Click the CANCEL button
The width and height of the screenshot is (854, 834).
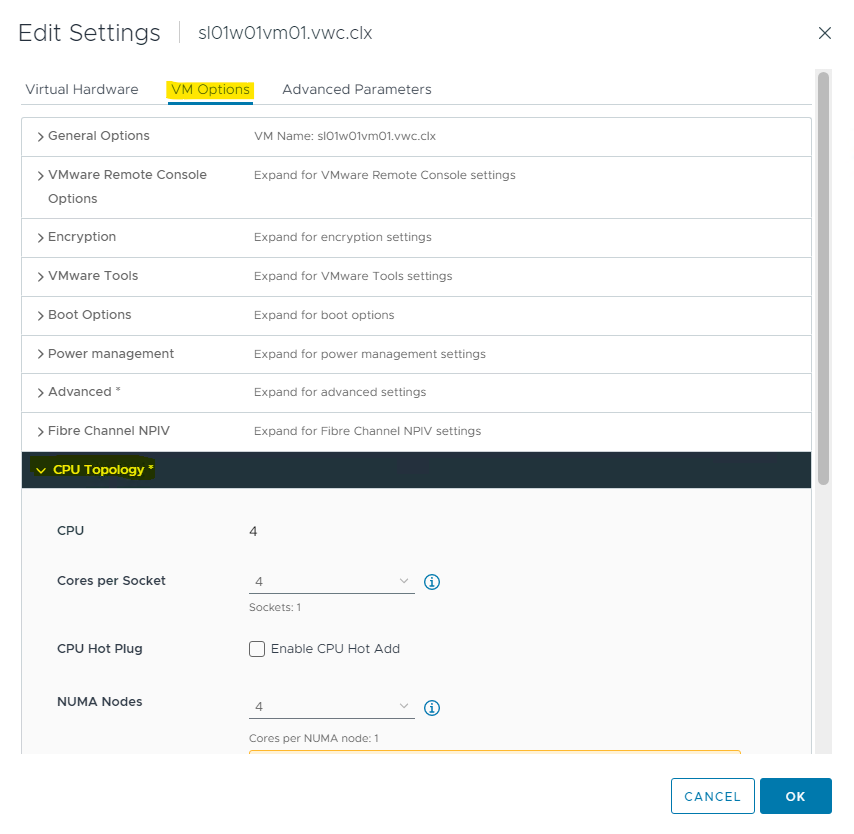pos(712,796)
